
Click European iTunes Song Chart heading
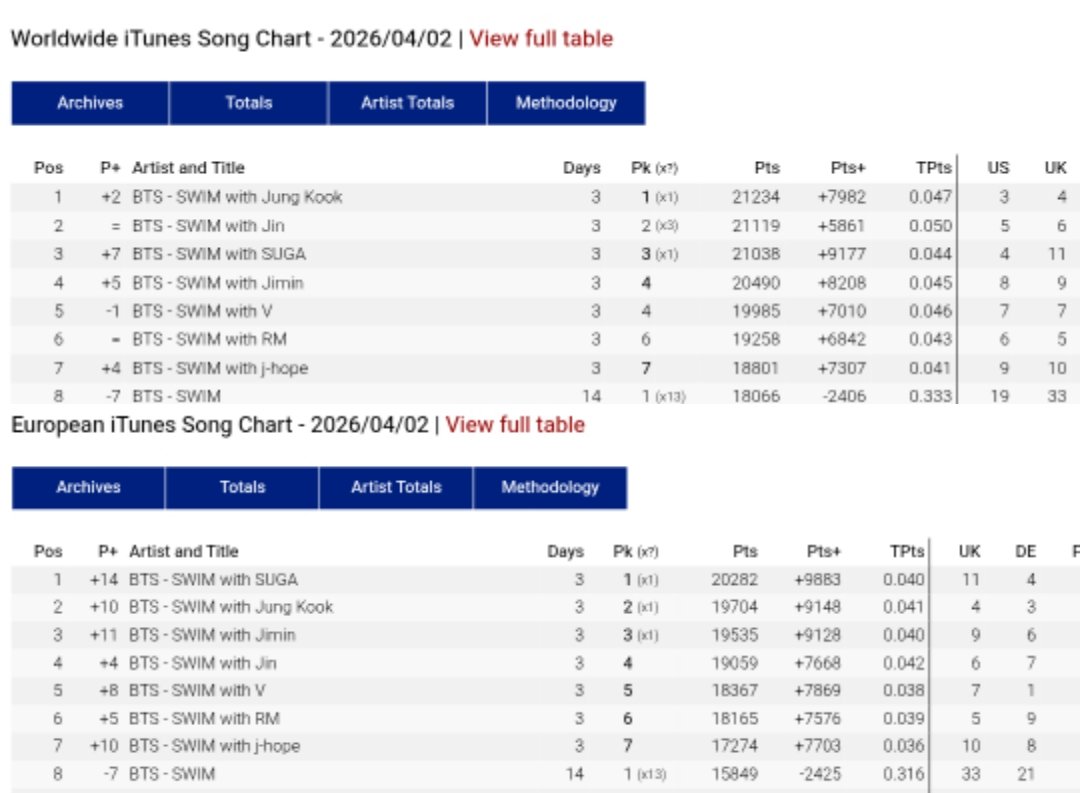coord(220,424)
